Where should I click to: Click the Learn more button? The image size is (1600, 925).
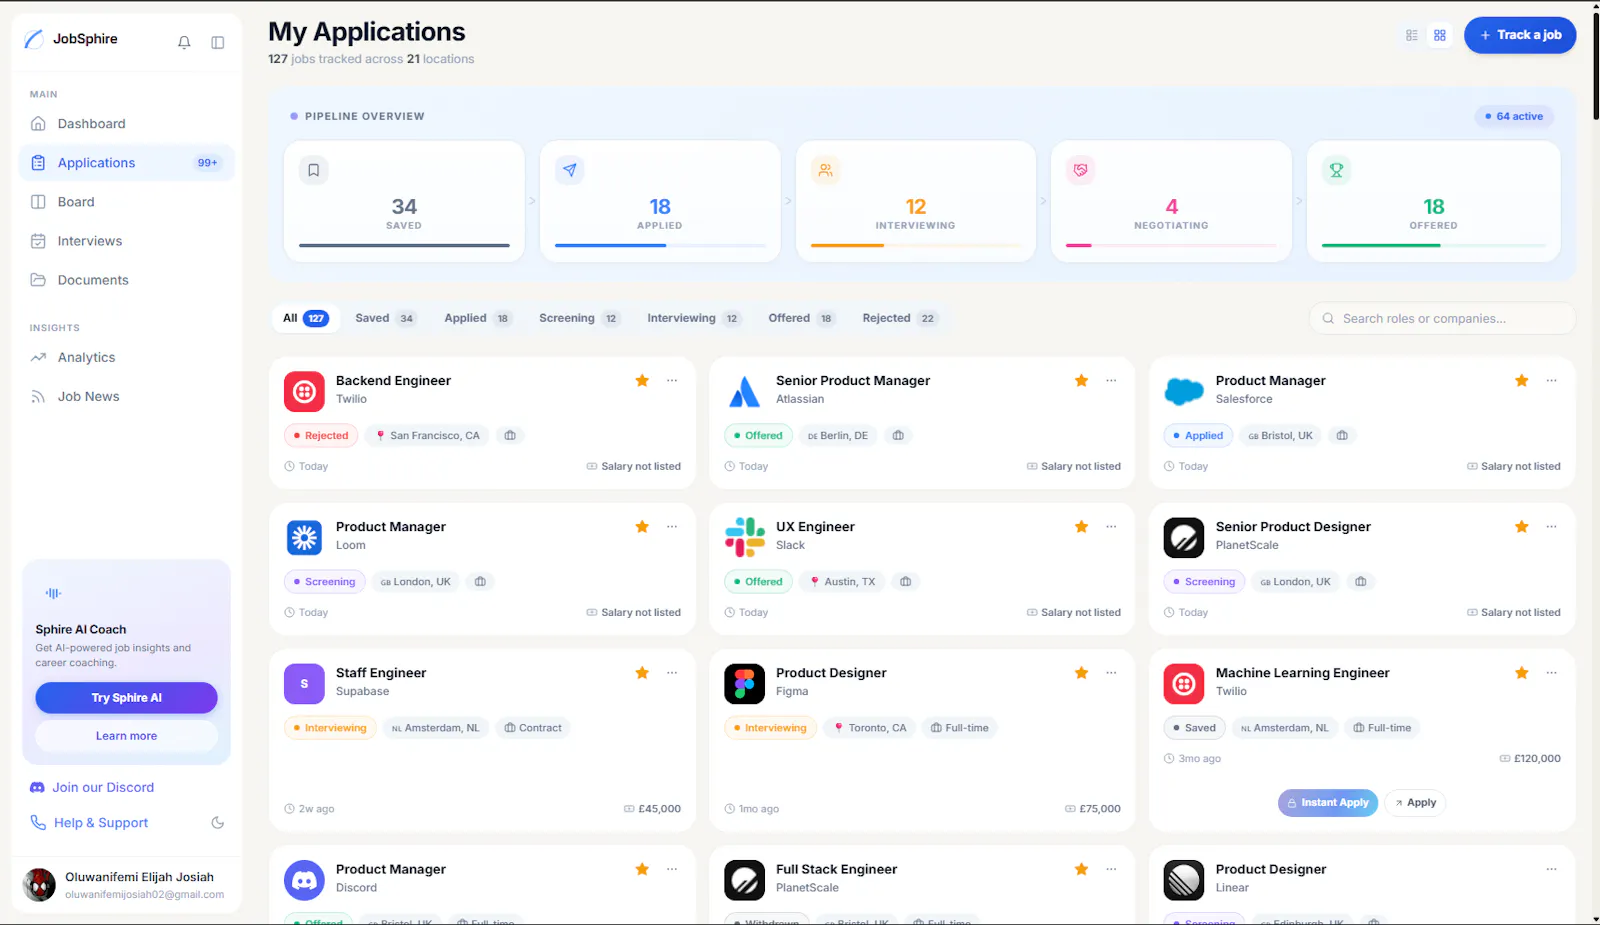point(126,736)
